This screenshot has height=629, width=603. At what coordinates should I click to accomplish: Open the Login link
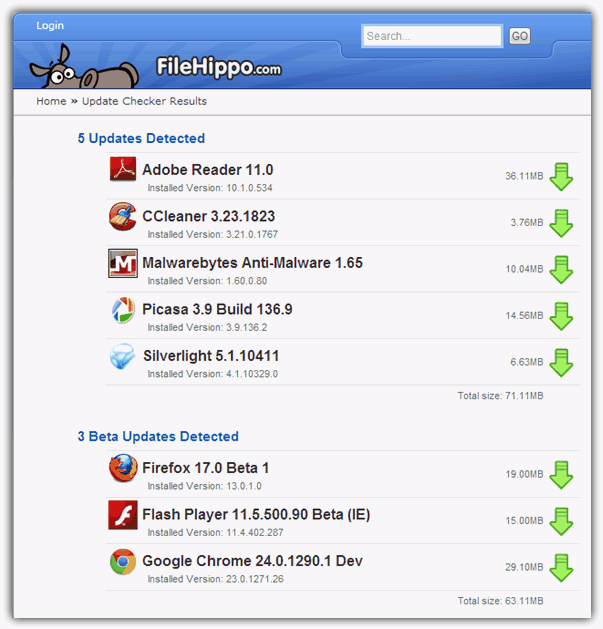click(x=50, y=25)
